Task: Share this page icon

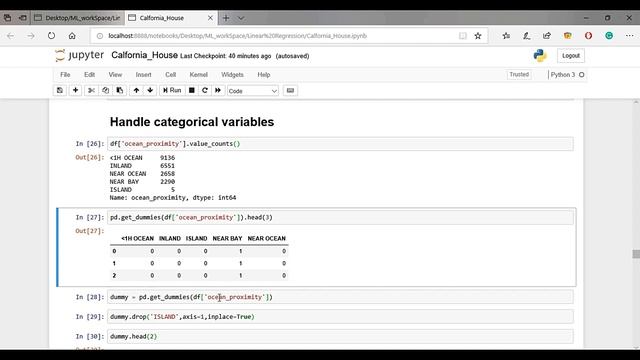Action: tap(547, 36)
